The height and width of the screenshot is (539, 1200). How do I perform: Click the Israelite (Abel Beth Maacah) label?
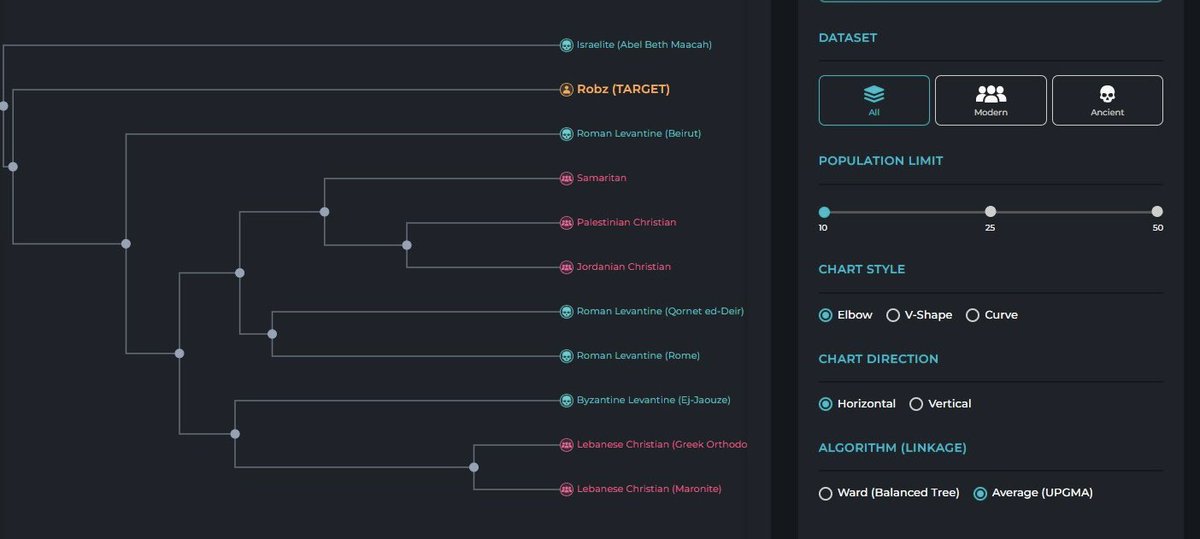pyautogui.click(x=644, y=45)
